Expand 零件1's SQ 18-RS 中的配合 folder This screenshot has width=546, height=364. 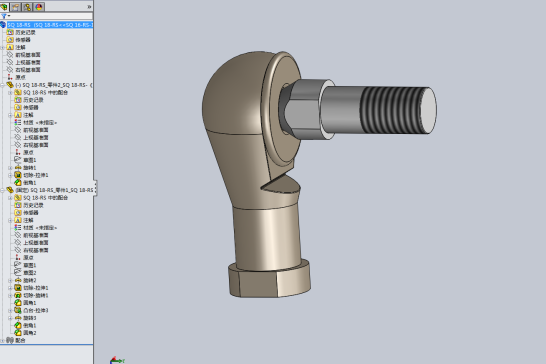point(10,198)
